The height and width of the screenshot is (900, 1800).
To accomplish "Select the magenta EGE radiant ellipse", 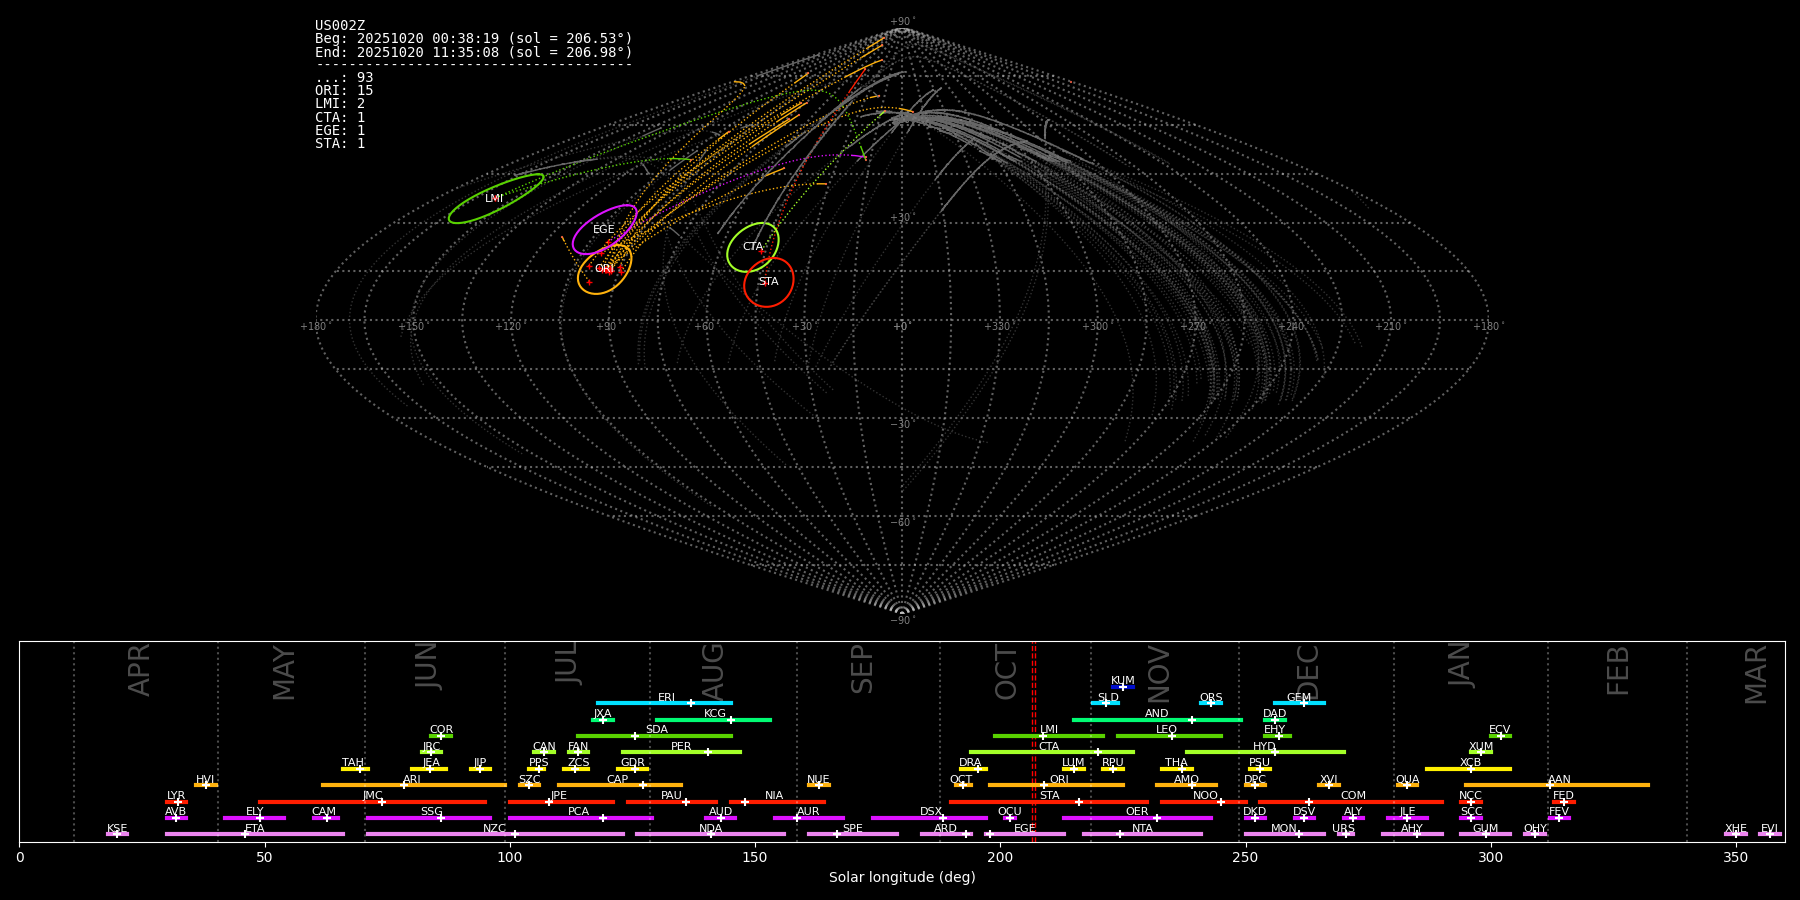I will [x=604, y=230].
